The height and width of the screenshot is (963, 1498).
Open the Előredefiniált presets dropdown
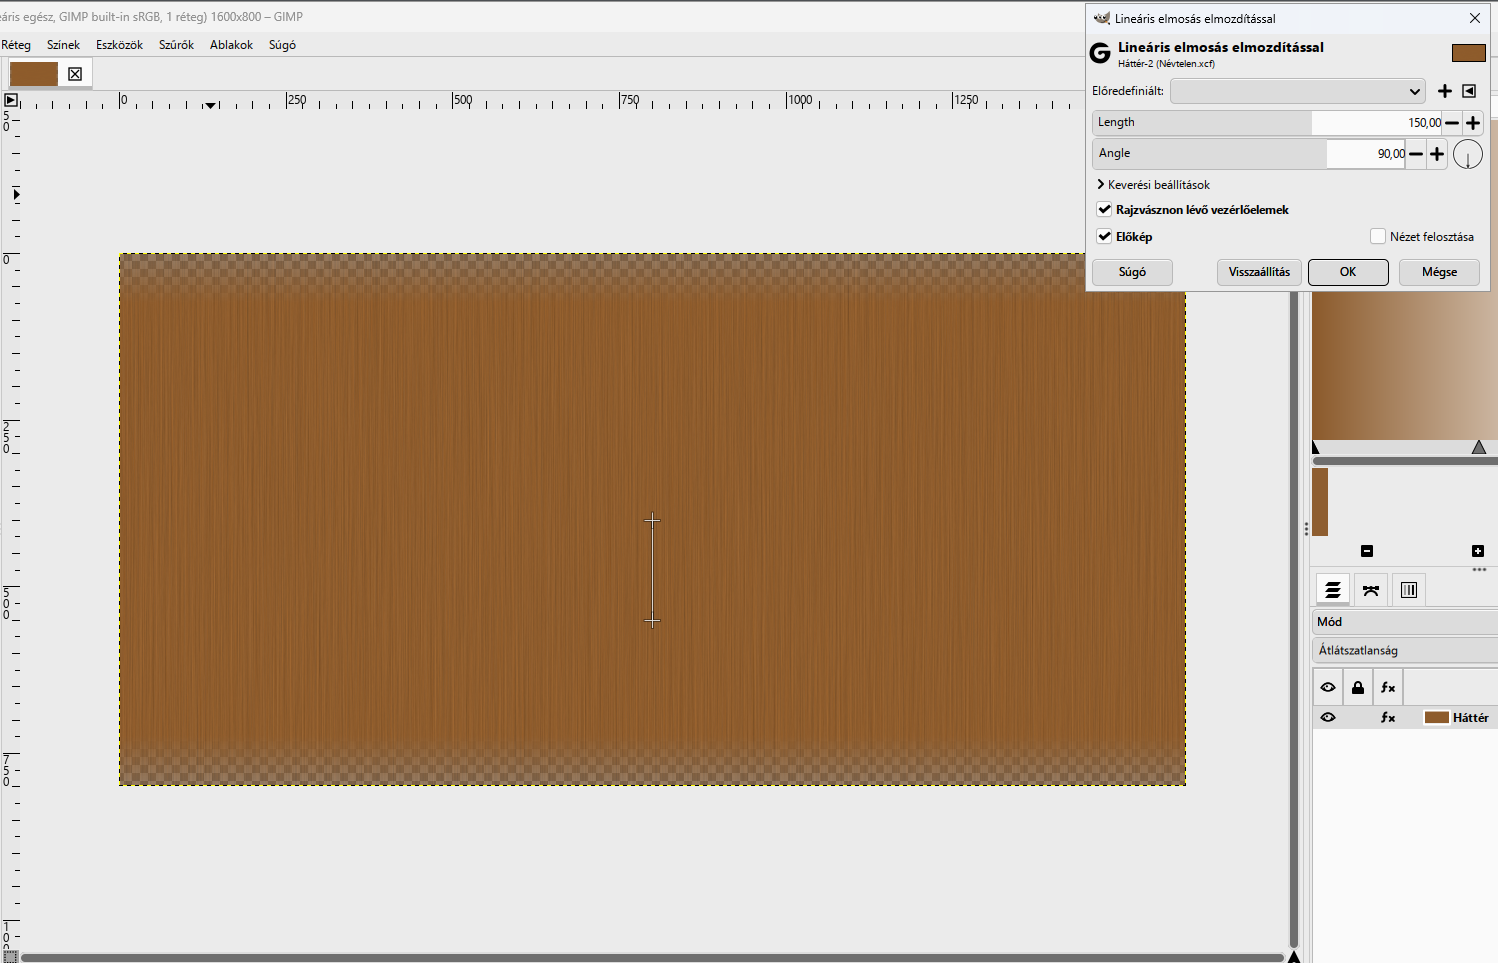click(1298, 91)
